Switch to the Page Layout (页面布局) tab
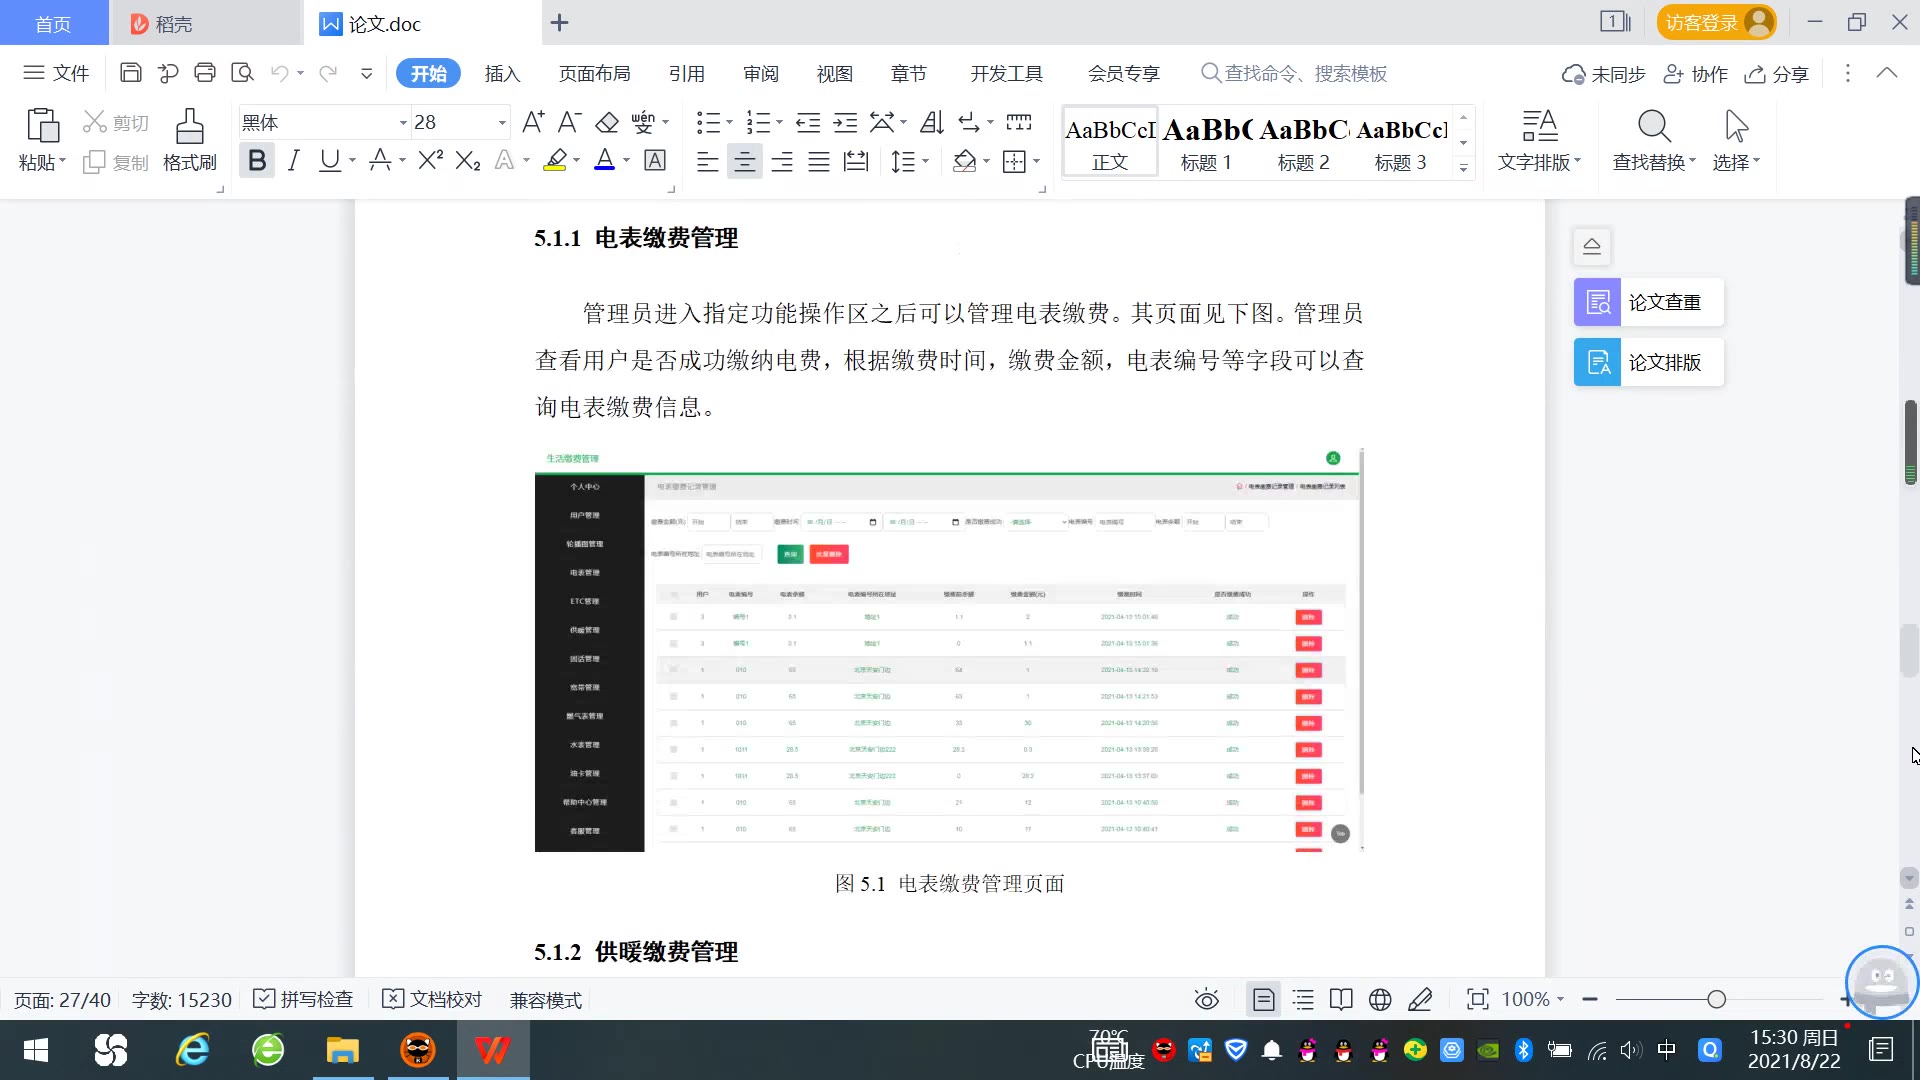 pyautogui.click(x=594, y=73)
